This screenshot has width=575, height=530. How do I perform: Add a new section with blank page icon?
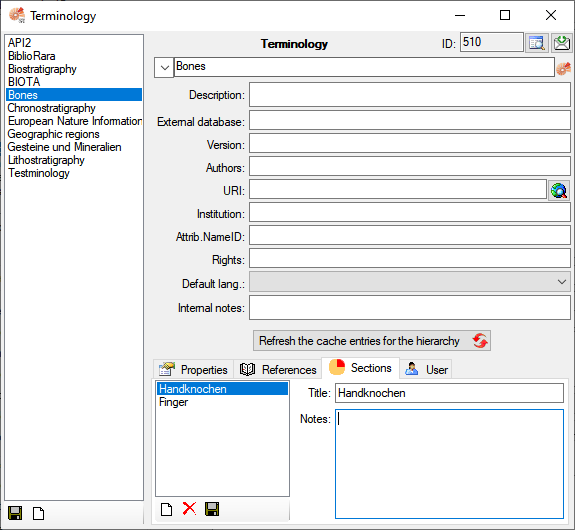point(166,509)
